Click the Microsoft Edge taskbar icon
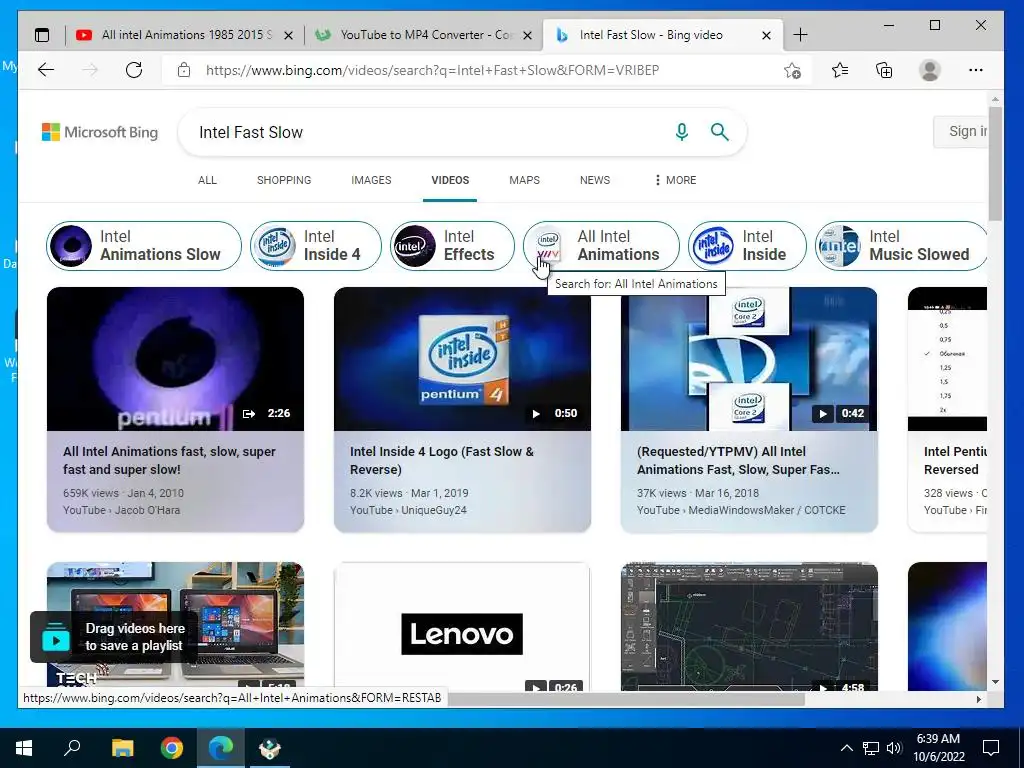 tap(221, 748)
